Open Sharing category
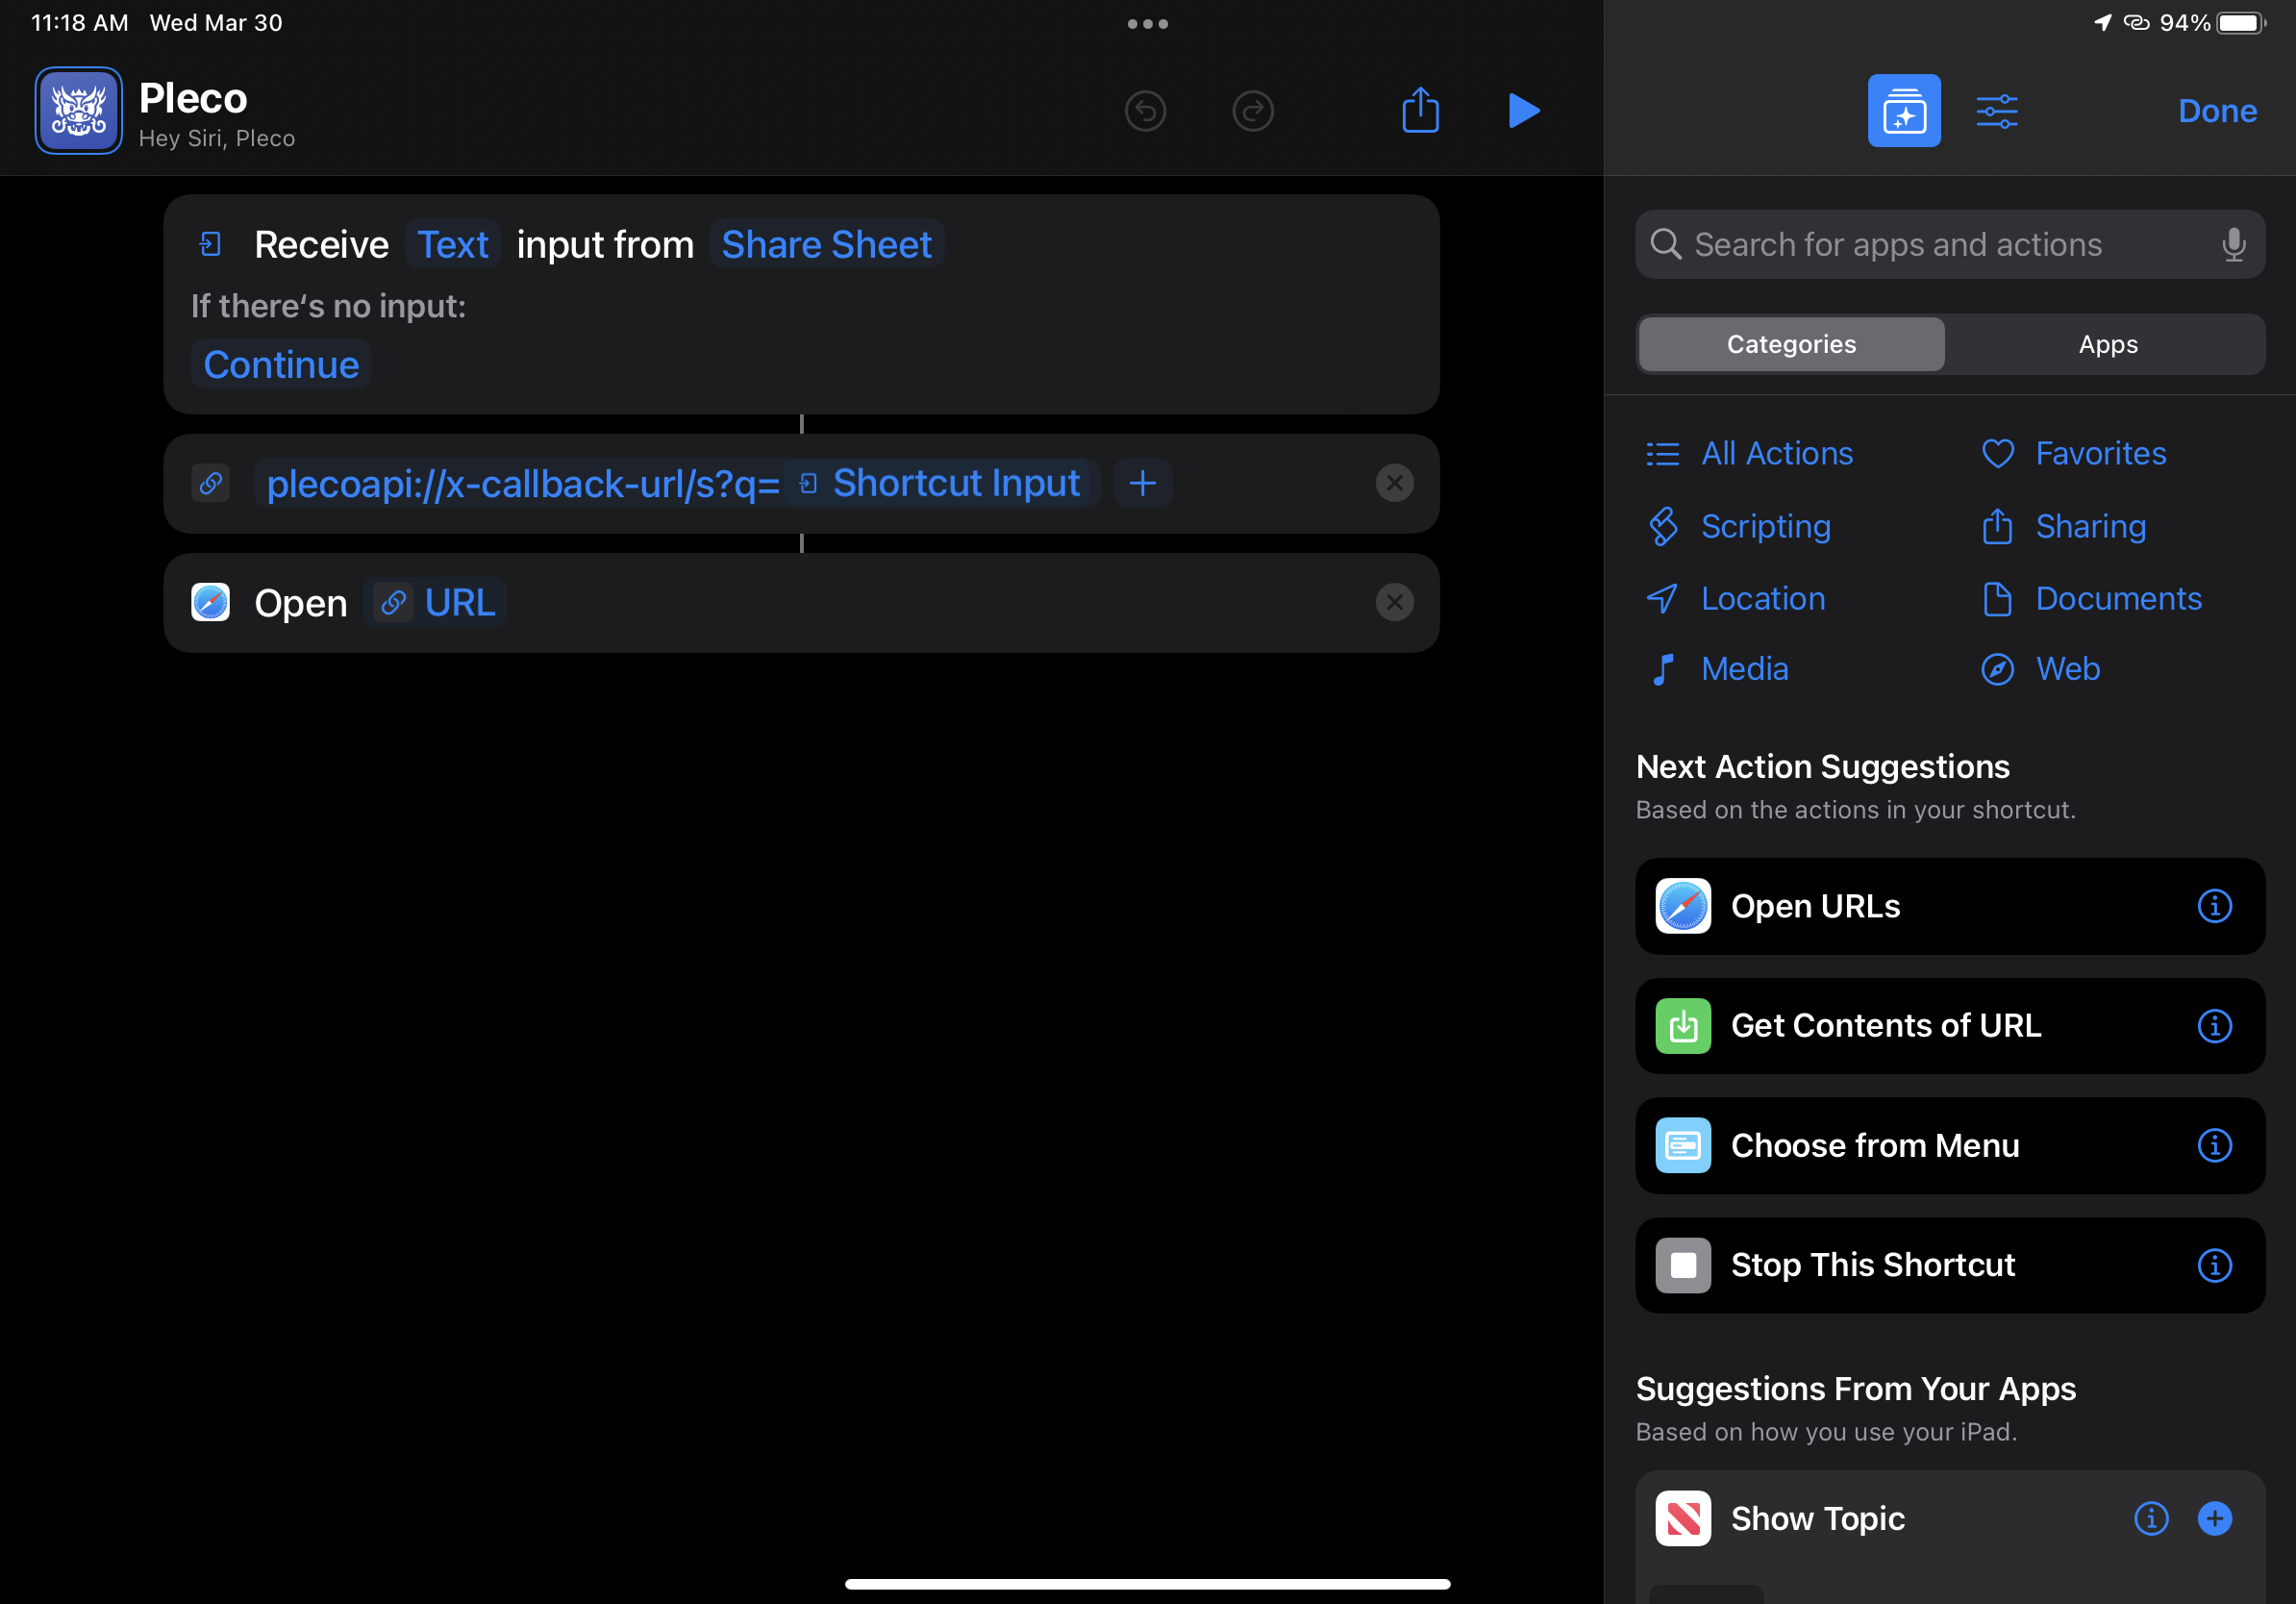Screen dimensions: 2296x1604 [2063, 526]
